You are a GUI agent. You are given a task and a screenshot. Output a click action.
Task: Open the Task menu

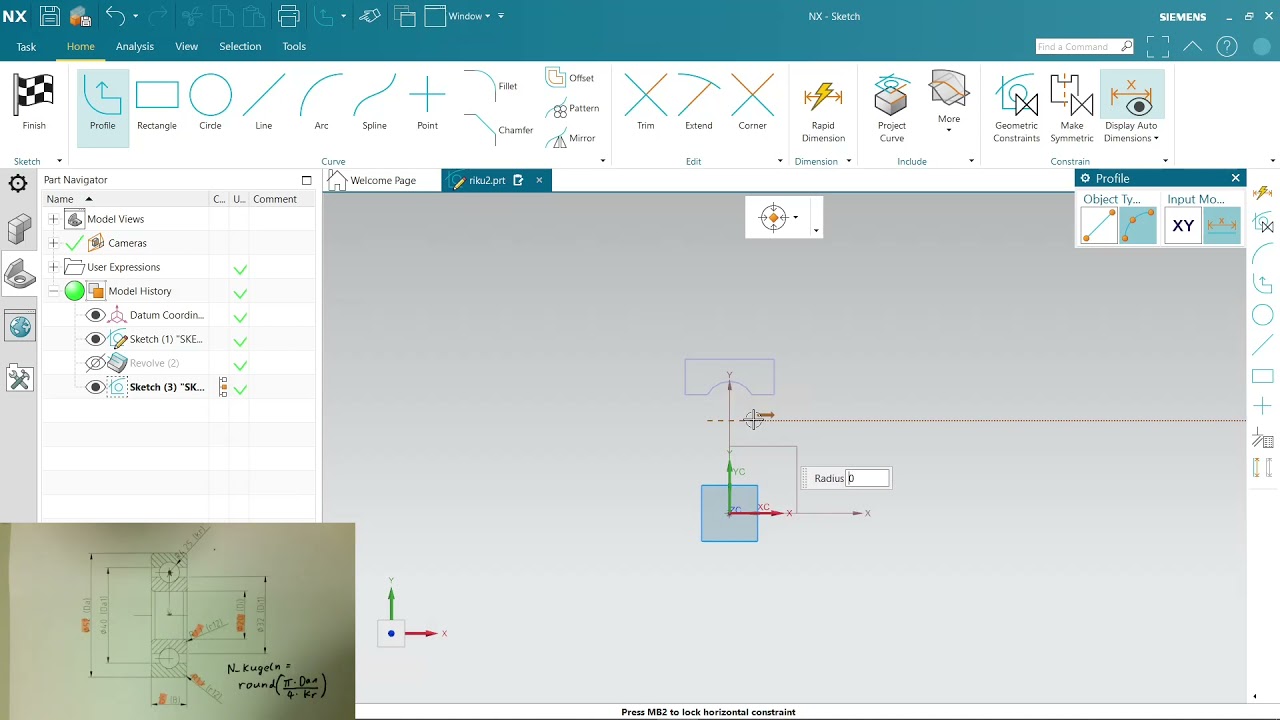[26, 47]
